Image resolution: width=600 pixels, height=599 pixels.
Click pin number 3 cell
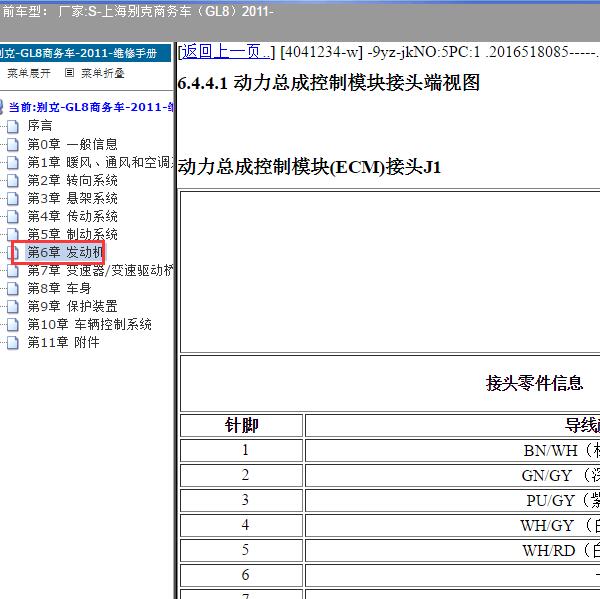pos(241,500)
